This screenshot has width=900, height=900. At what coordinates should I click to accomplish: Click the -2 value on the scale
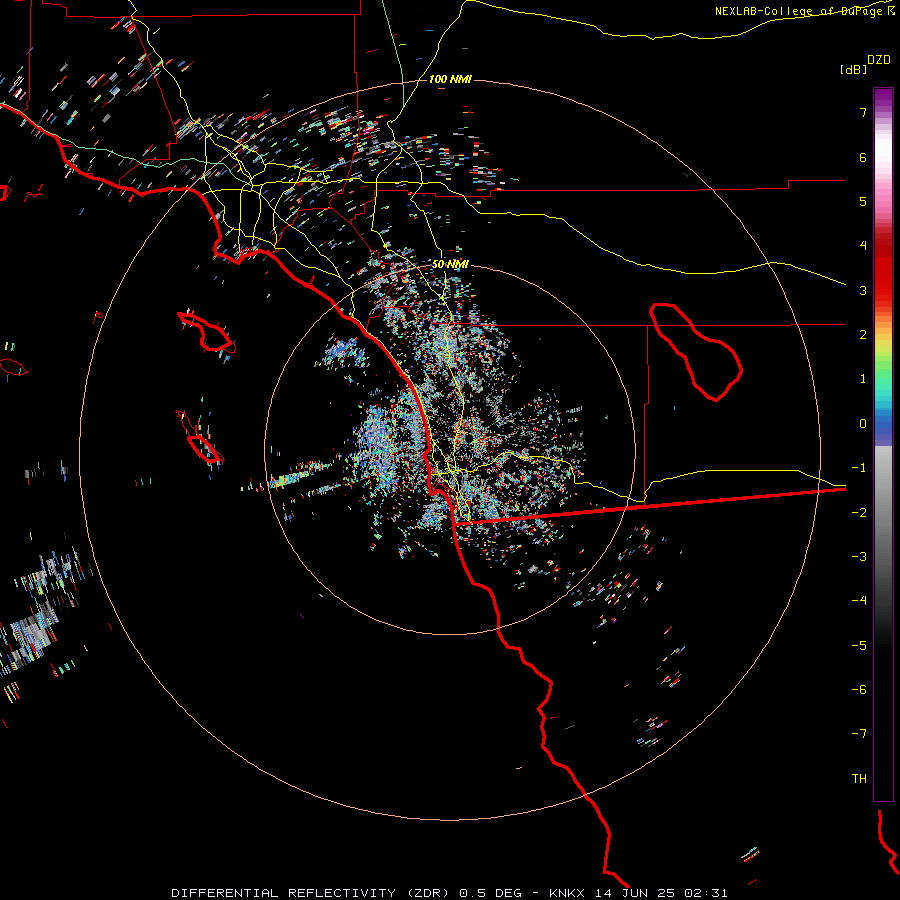point(859,512)
